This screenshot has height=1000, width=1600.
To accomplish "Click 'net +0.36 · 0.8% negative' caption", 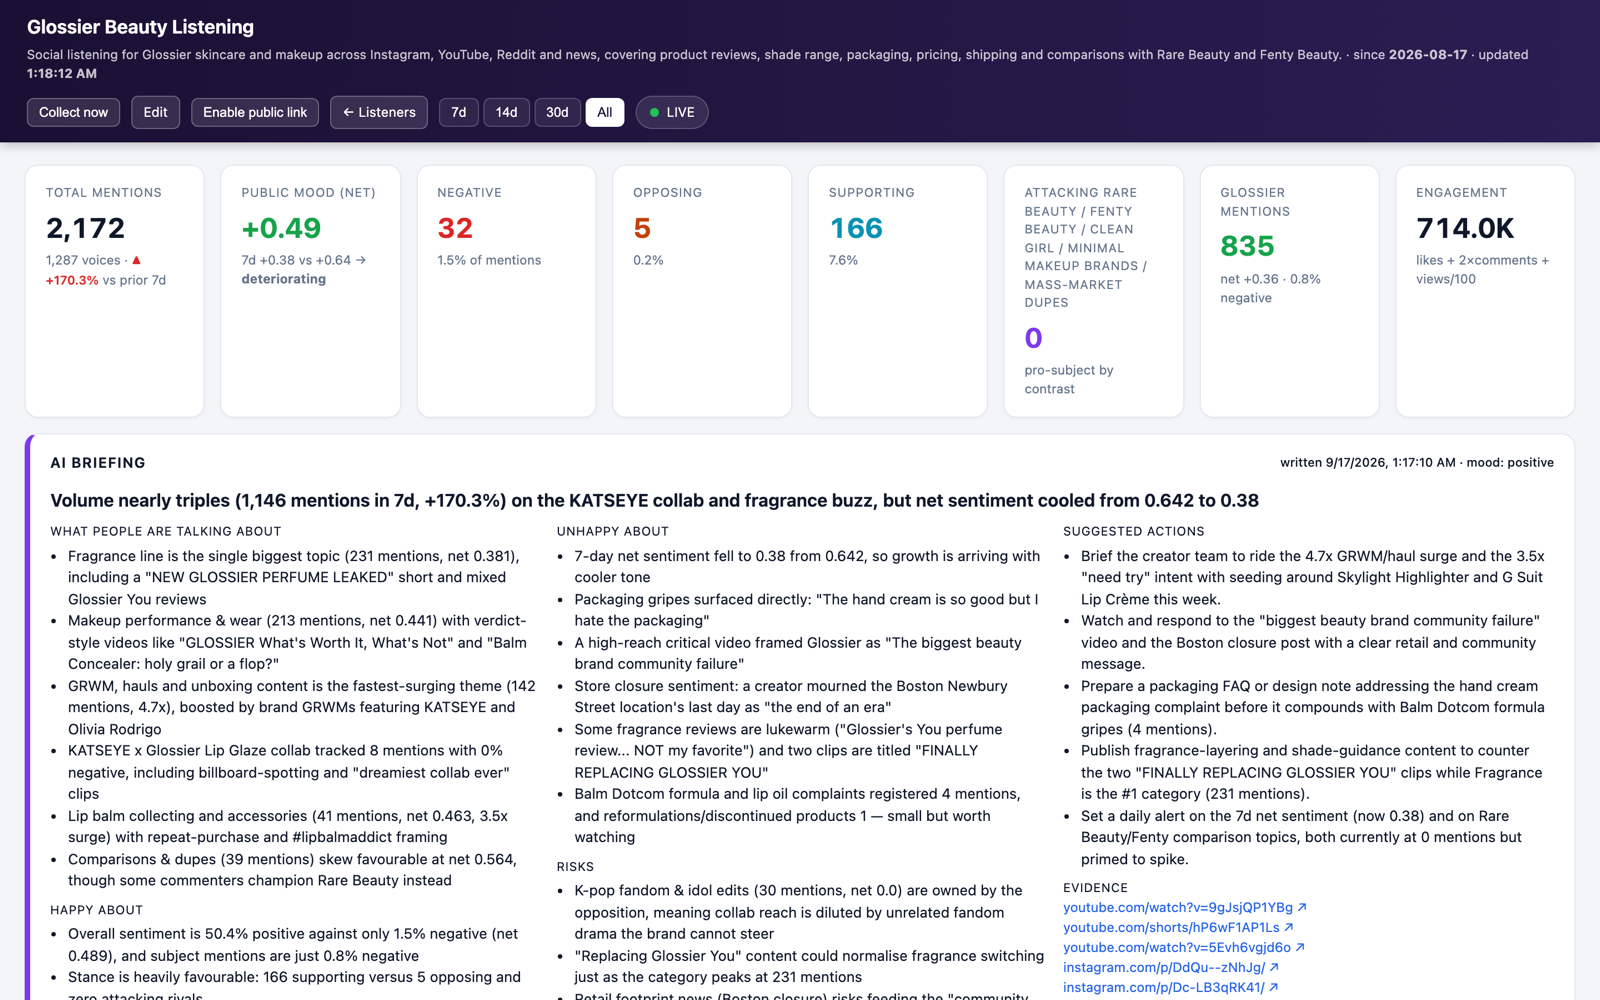I will (x=1270, y=289).
